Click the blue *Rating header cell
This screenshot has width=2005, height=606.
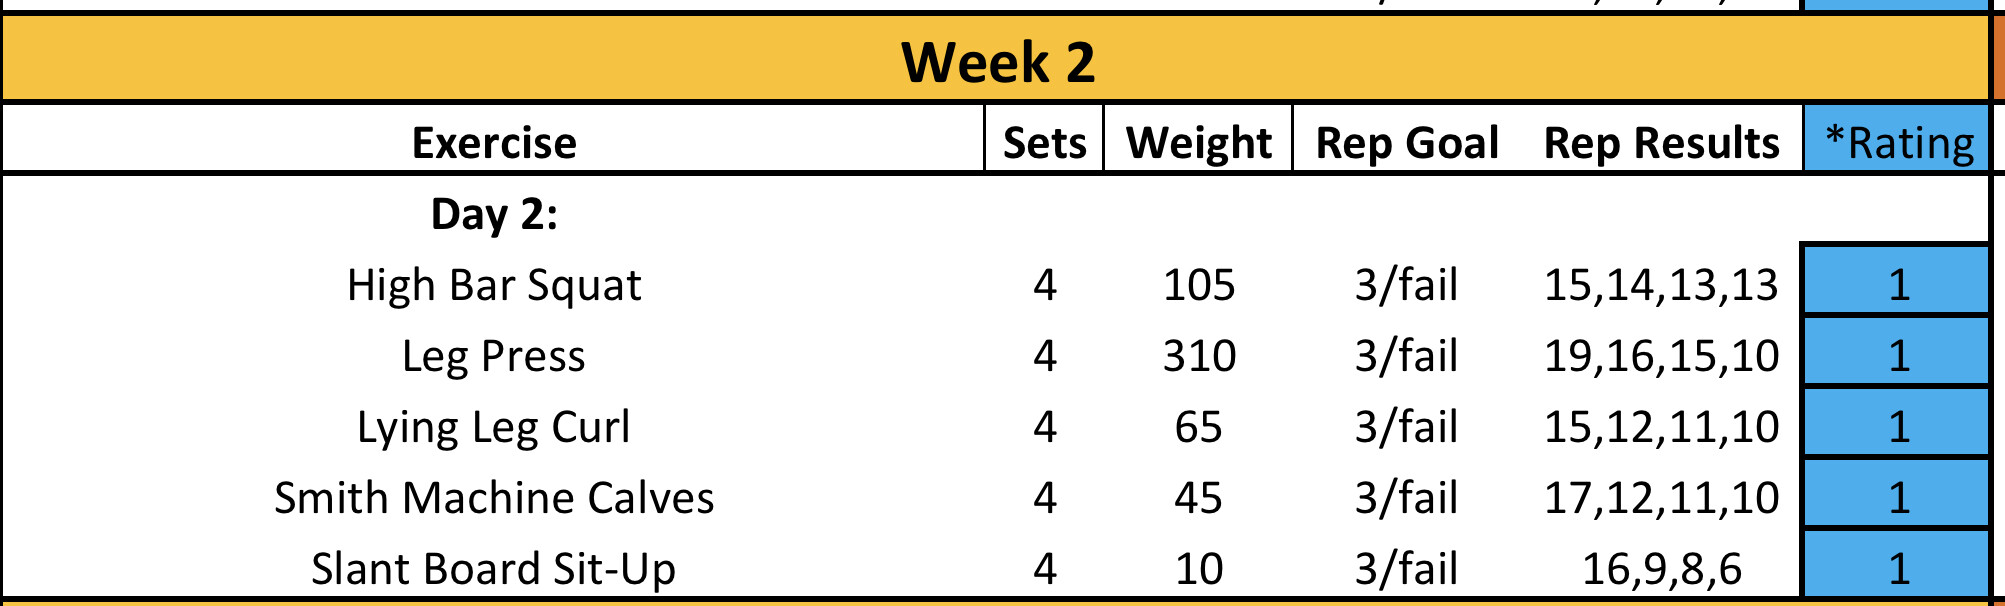tap(1898, 143)
